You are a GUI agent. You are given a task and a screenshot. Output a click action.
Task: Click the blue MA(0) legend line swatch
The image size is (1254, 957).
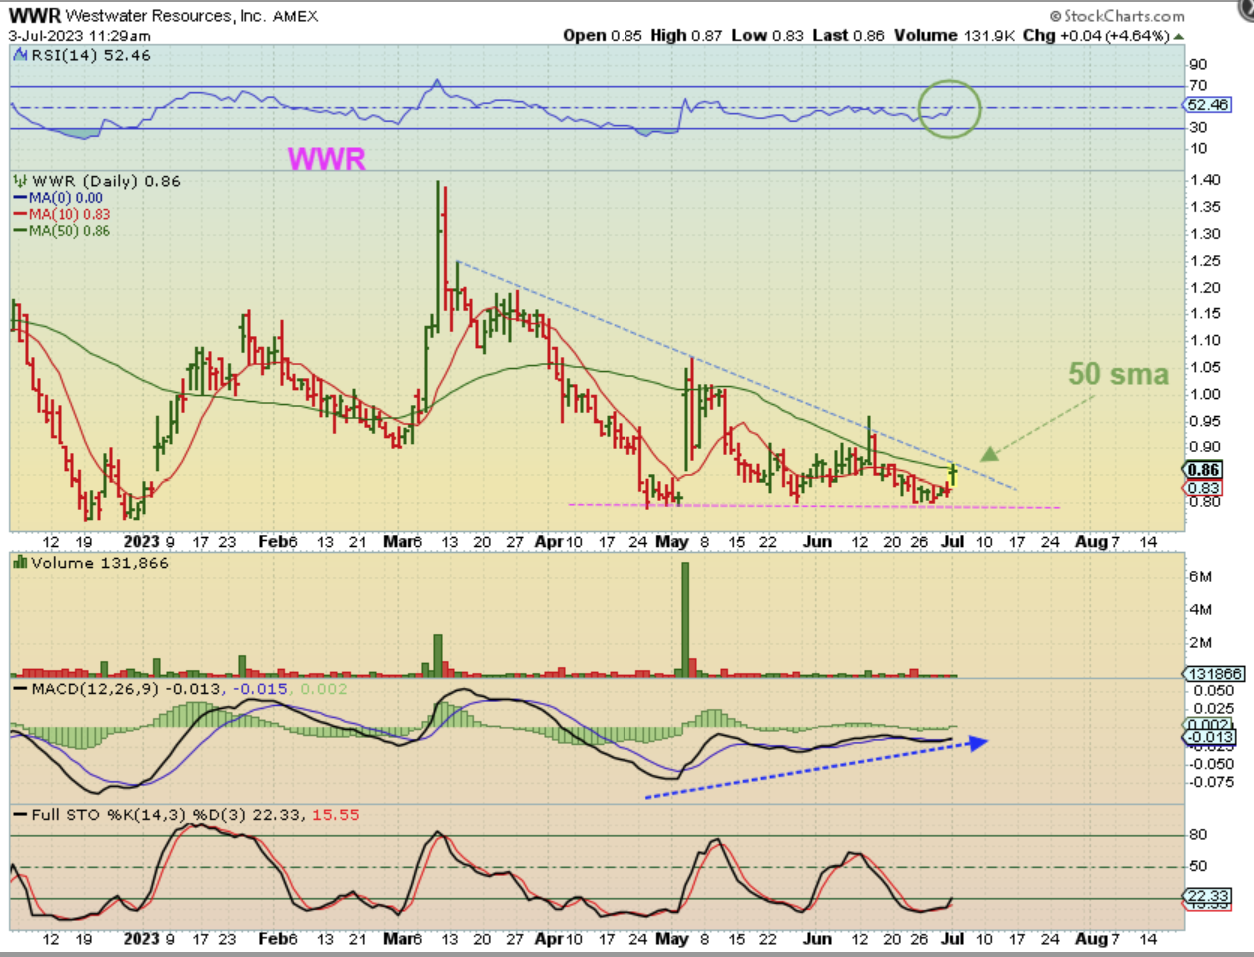pyautogui.click(x=19, y=198)
